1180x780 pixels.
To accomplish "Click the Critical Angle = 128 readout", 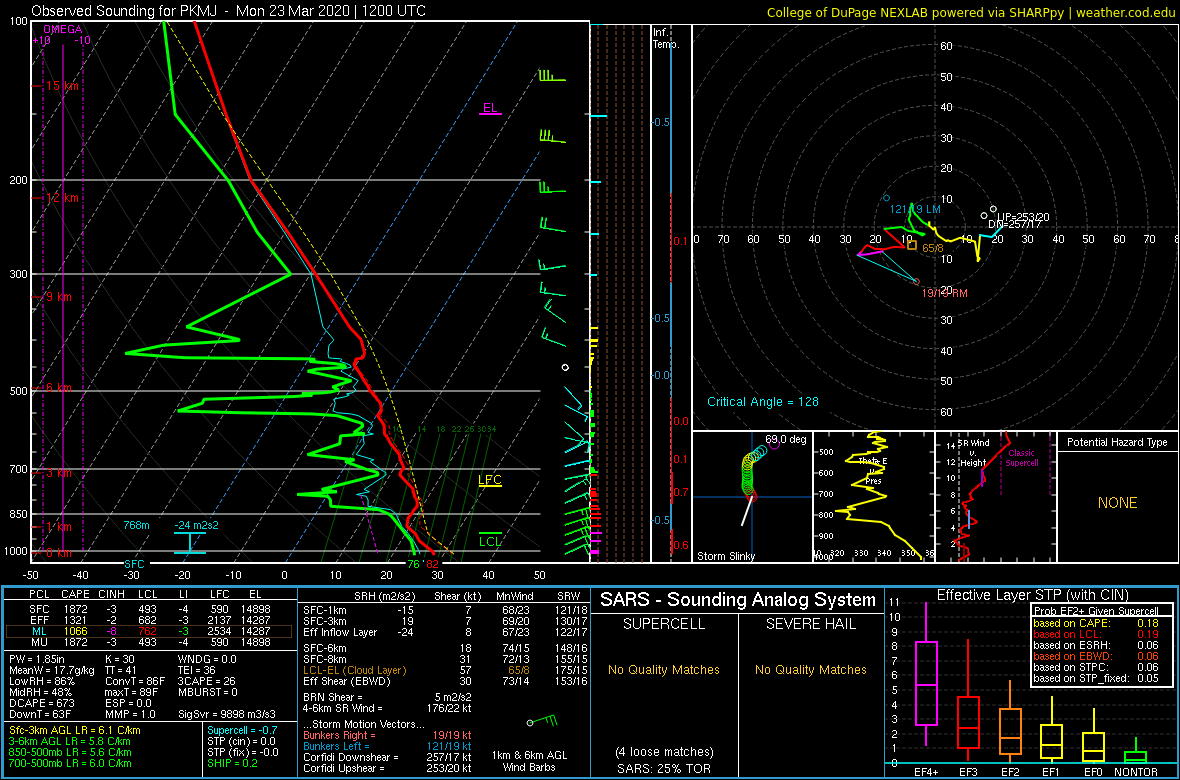I will (x=762, y=401).
